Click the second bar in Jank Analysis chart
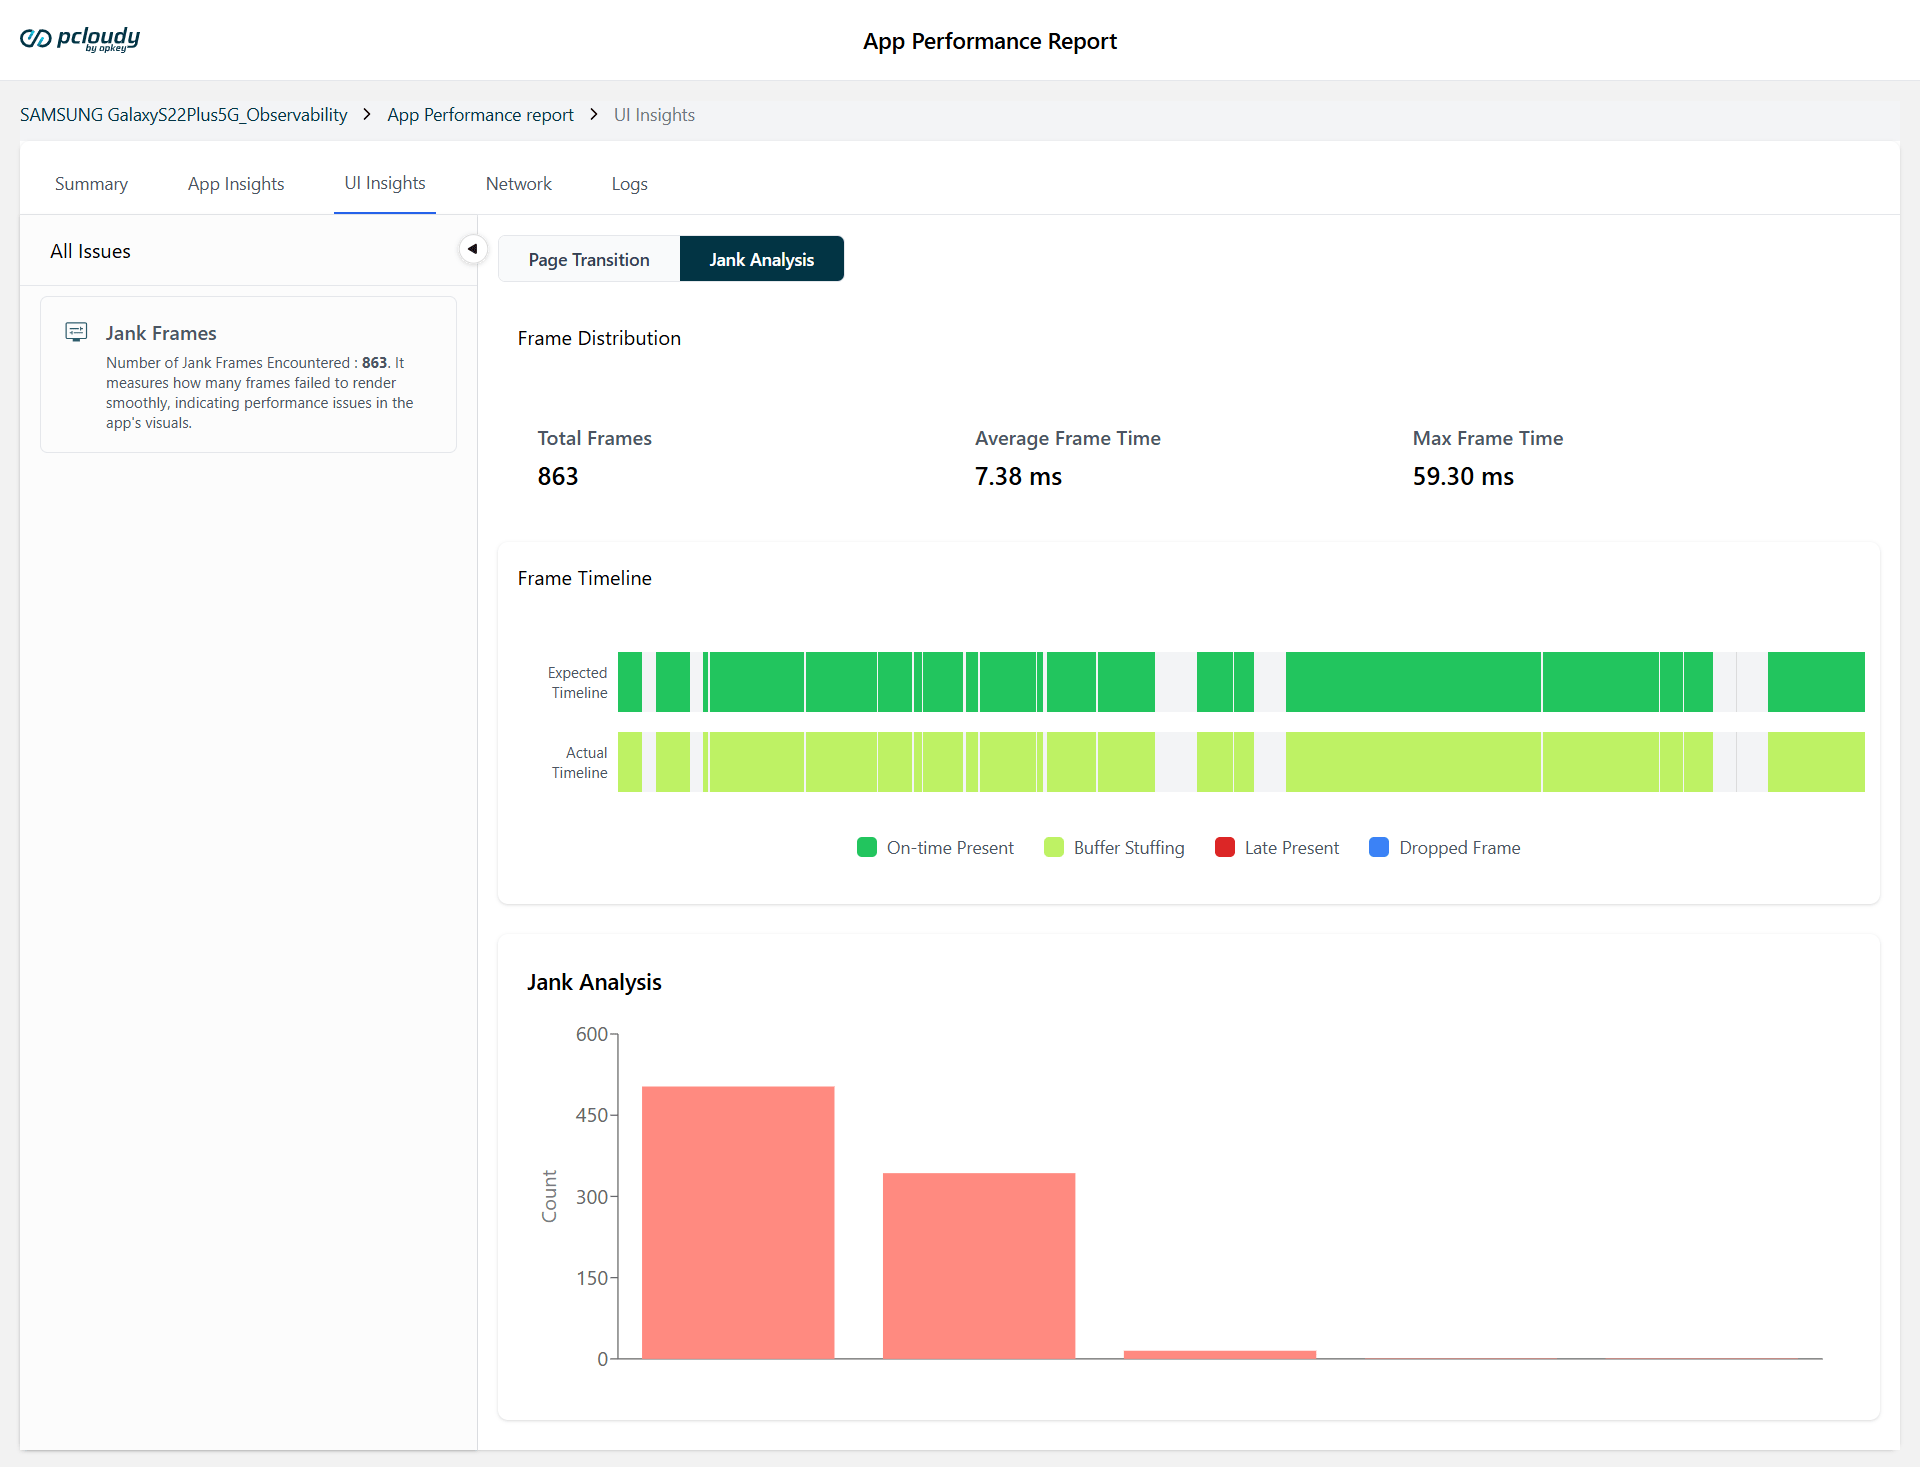 pyautogui.click(x=979, y=1265)
